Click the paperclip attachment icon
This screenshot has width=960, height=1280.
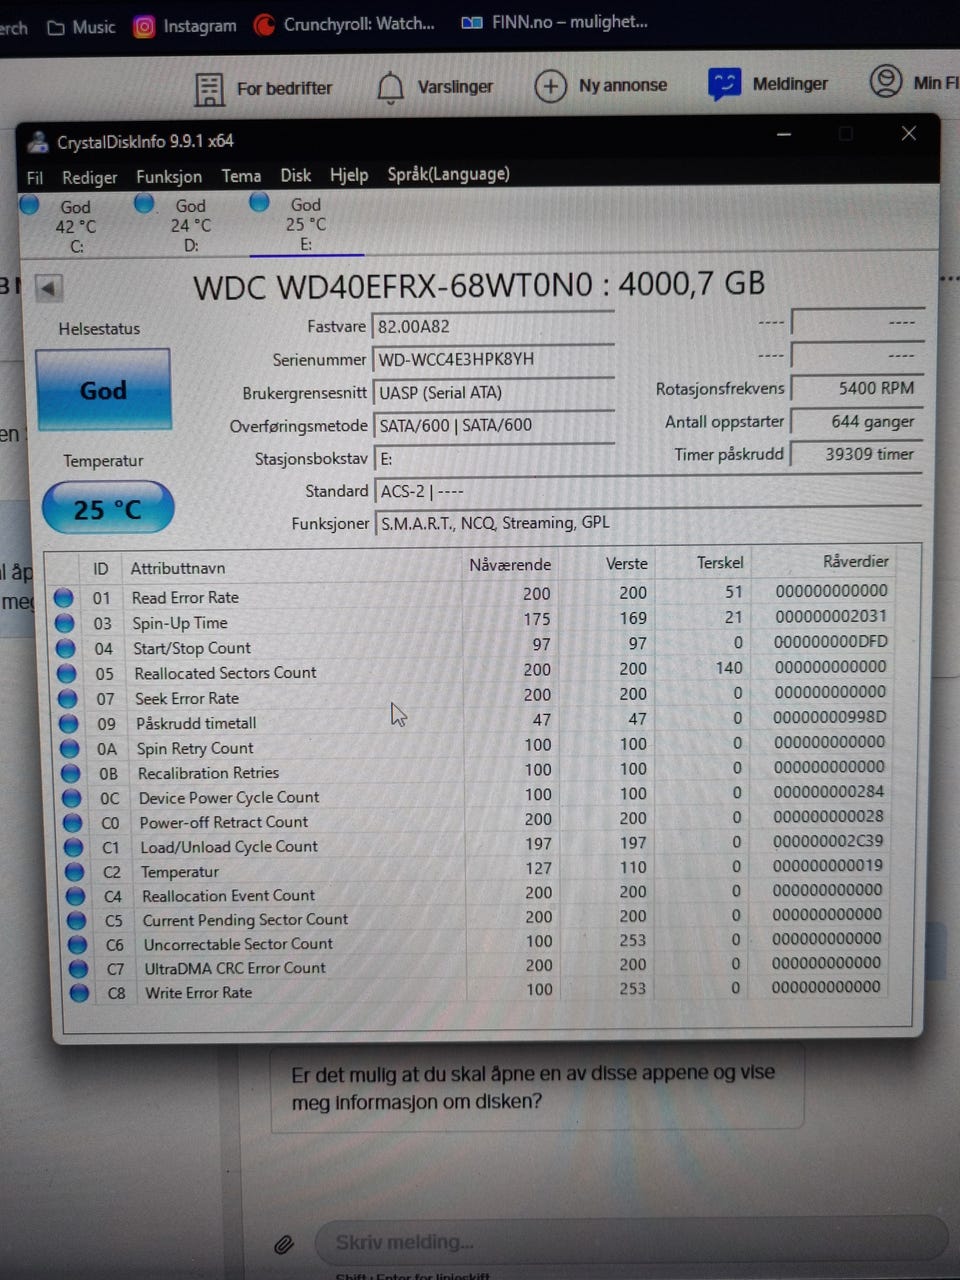[284, 1244]
